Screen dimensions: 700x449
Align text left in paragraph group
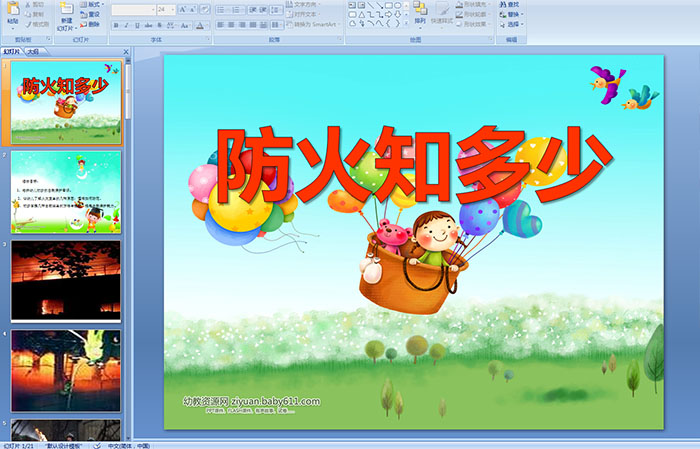coord(221,25)
